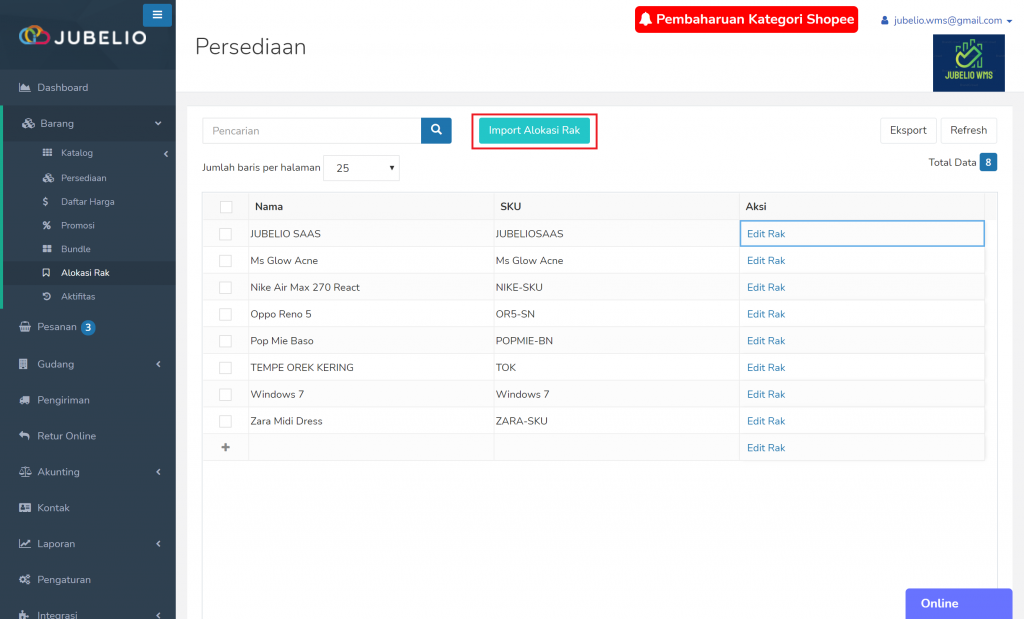Image resolution: width=1024 pixels, height=619 pixels.
Task: Click the bell icon in Shopee notification
Action: click(645, 19)
